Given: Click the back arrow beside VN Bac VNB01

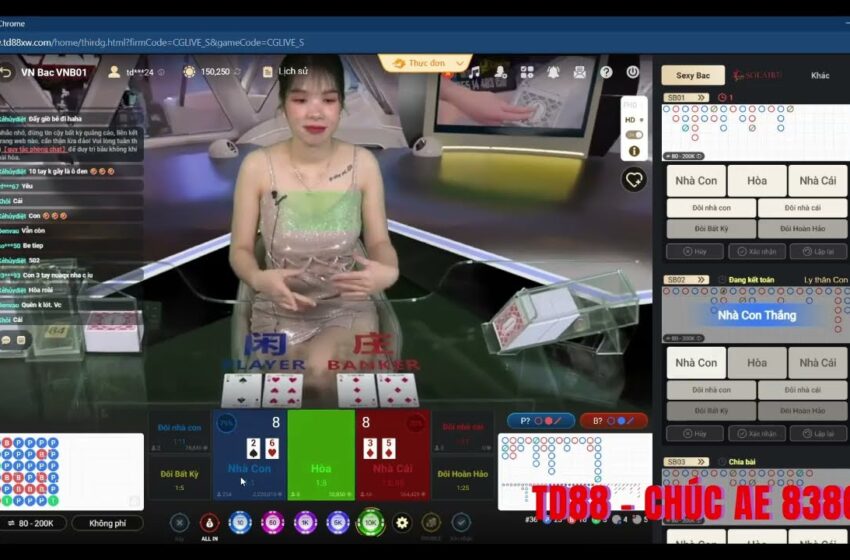Looking at the screenshot, I should click(x=6, y=72).
